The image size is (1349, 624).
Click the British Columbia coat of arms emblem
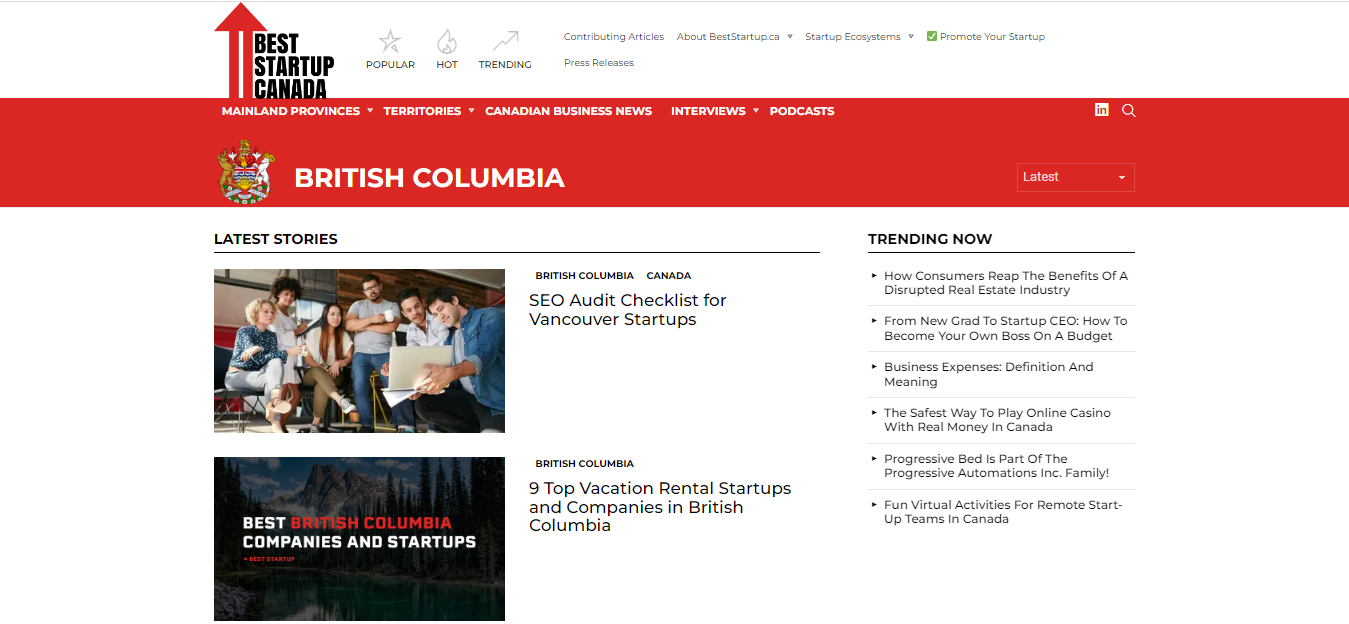(246, 171)
